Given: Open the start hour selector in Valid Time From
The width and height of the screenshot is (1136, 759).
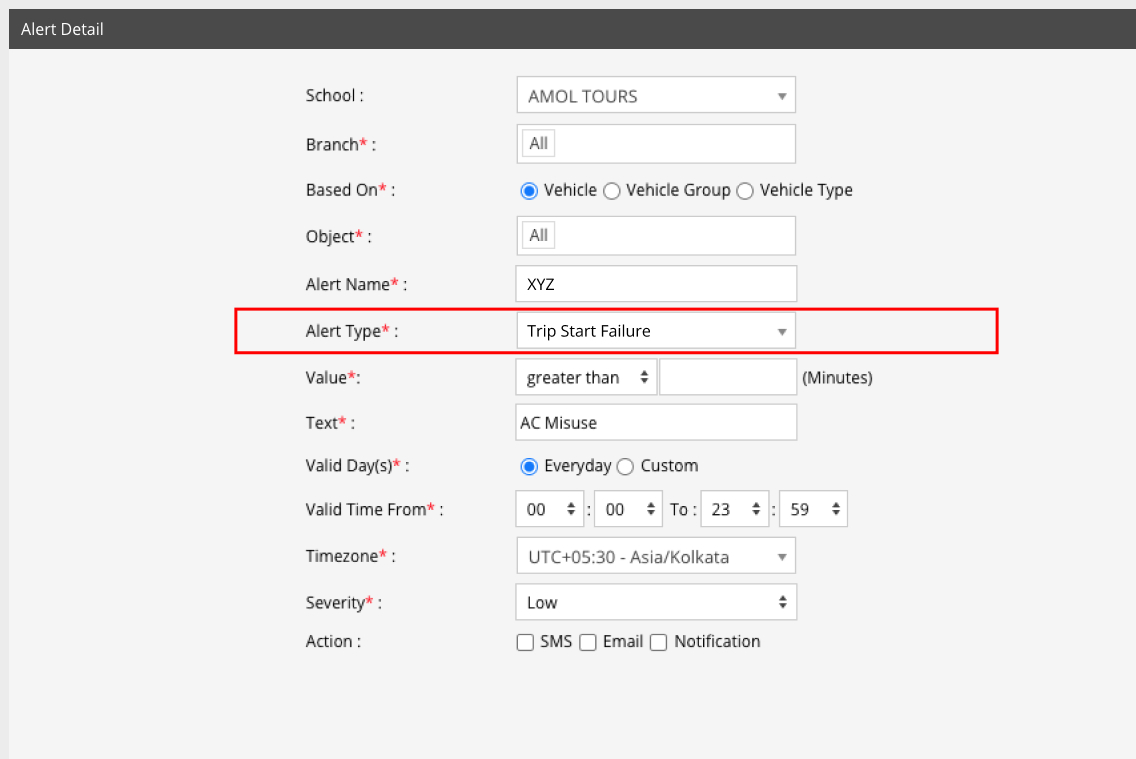Looking at the screenshot, I should 550,509.
